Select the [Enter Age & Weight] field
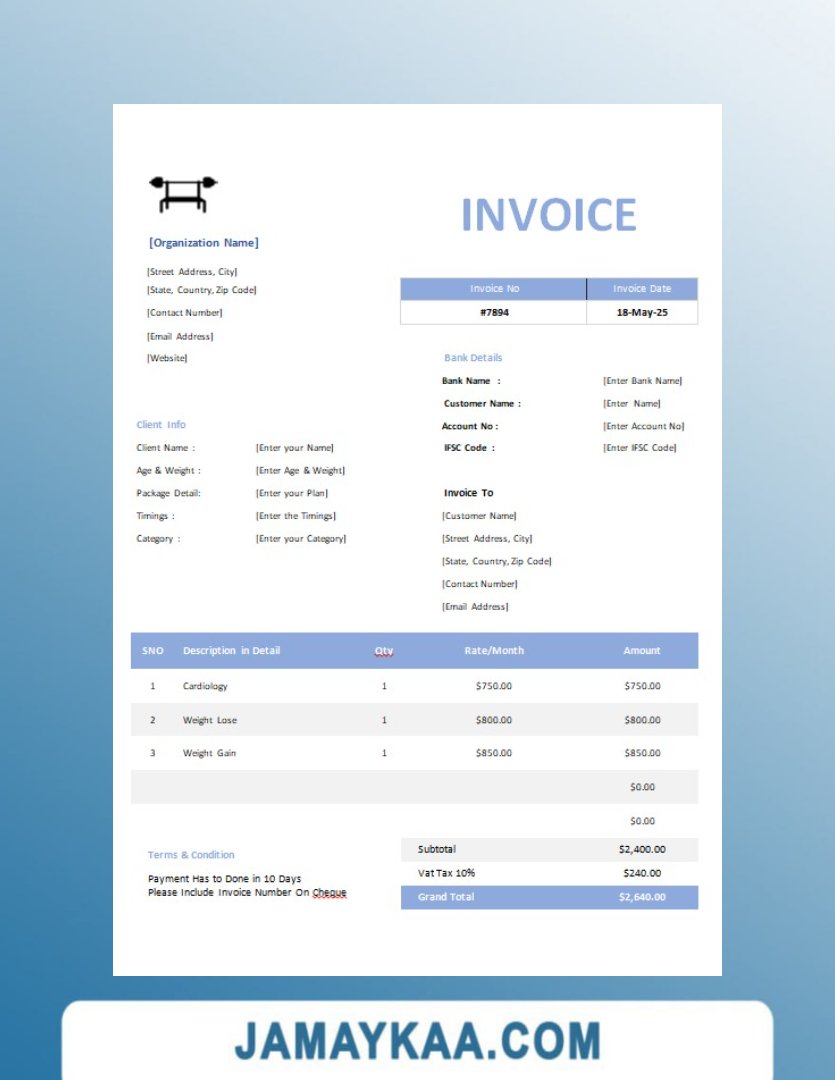The height and width of the screenshot is (1080, 835). click(x=300, y=471)
